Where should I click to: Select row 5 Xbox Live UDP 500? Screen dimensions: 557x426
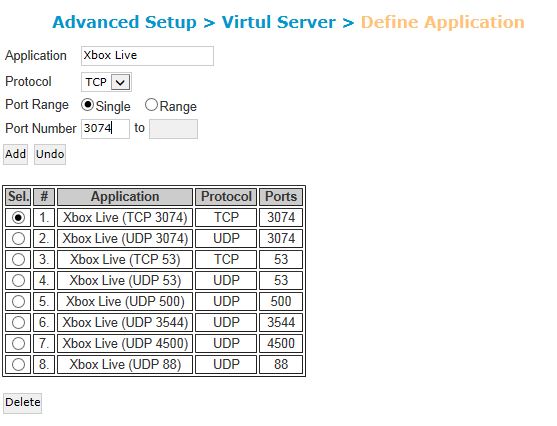(x=18, y=301)
